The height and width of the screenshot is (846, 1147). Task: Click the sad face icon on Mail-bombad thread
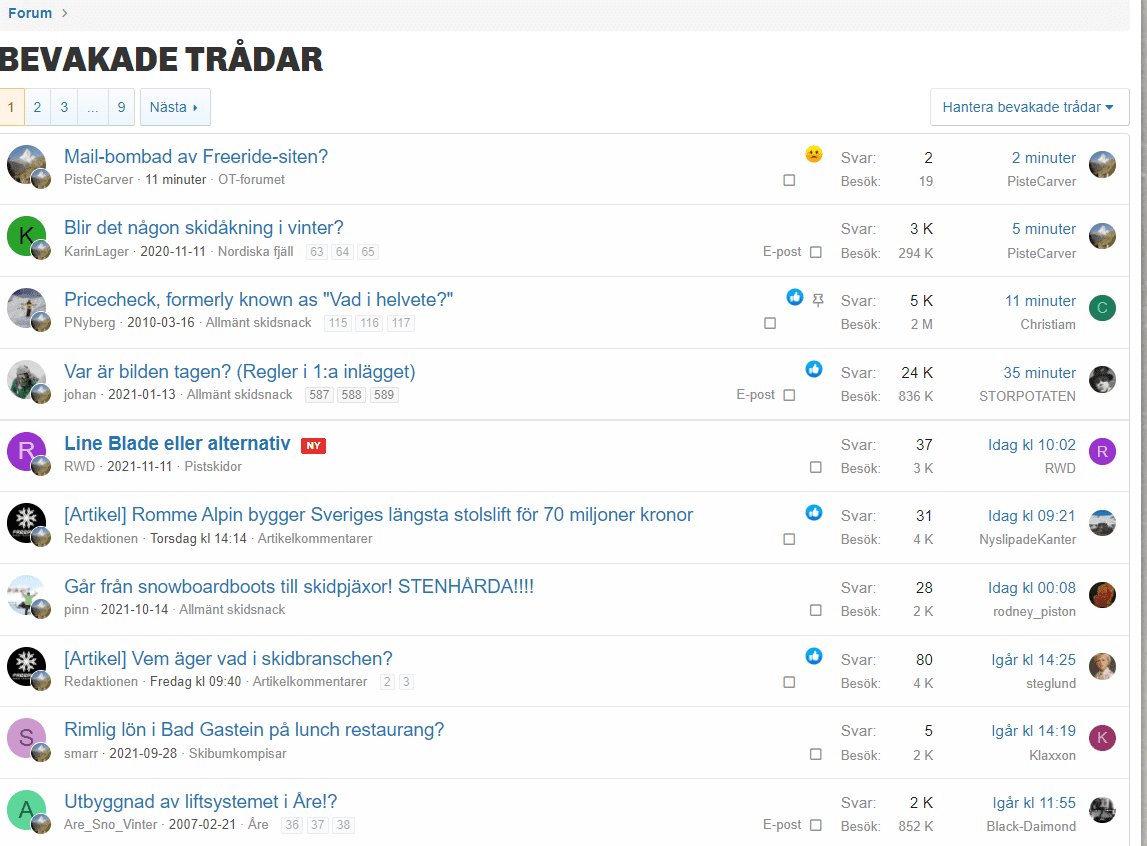click(x=814, y=154)
